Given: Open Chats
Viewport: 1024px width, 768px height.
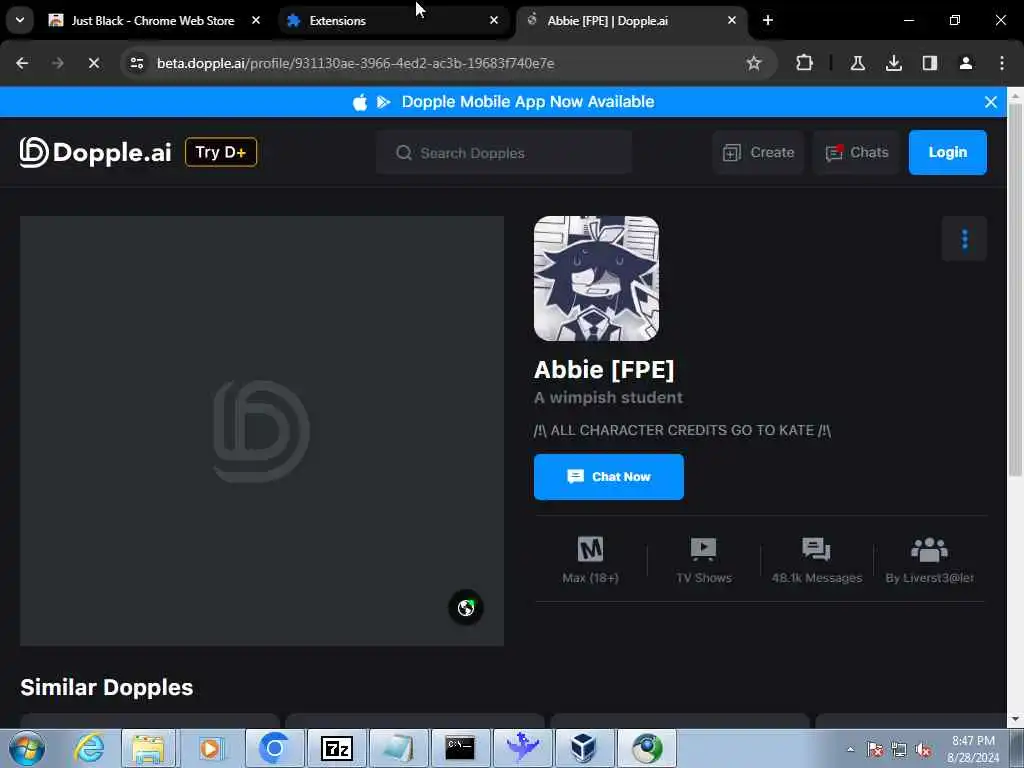Looking at the screenshot, I should pyautogui.click(x=856, y=153).
